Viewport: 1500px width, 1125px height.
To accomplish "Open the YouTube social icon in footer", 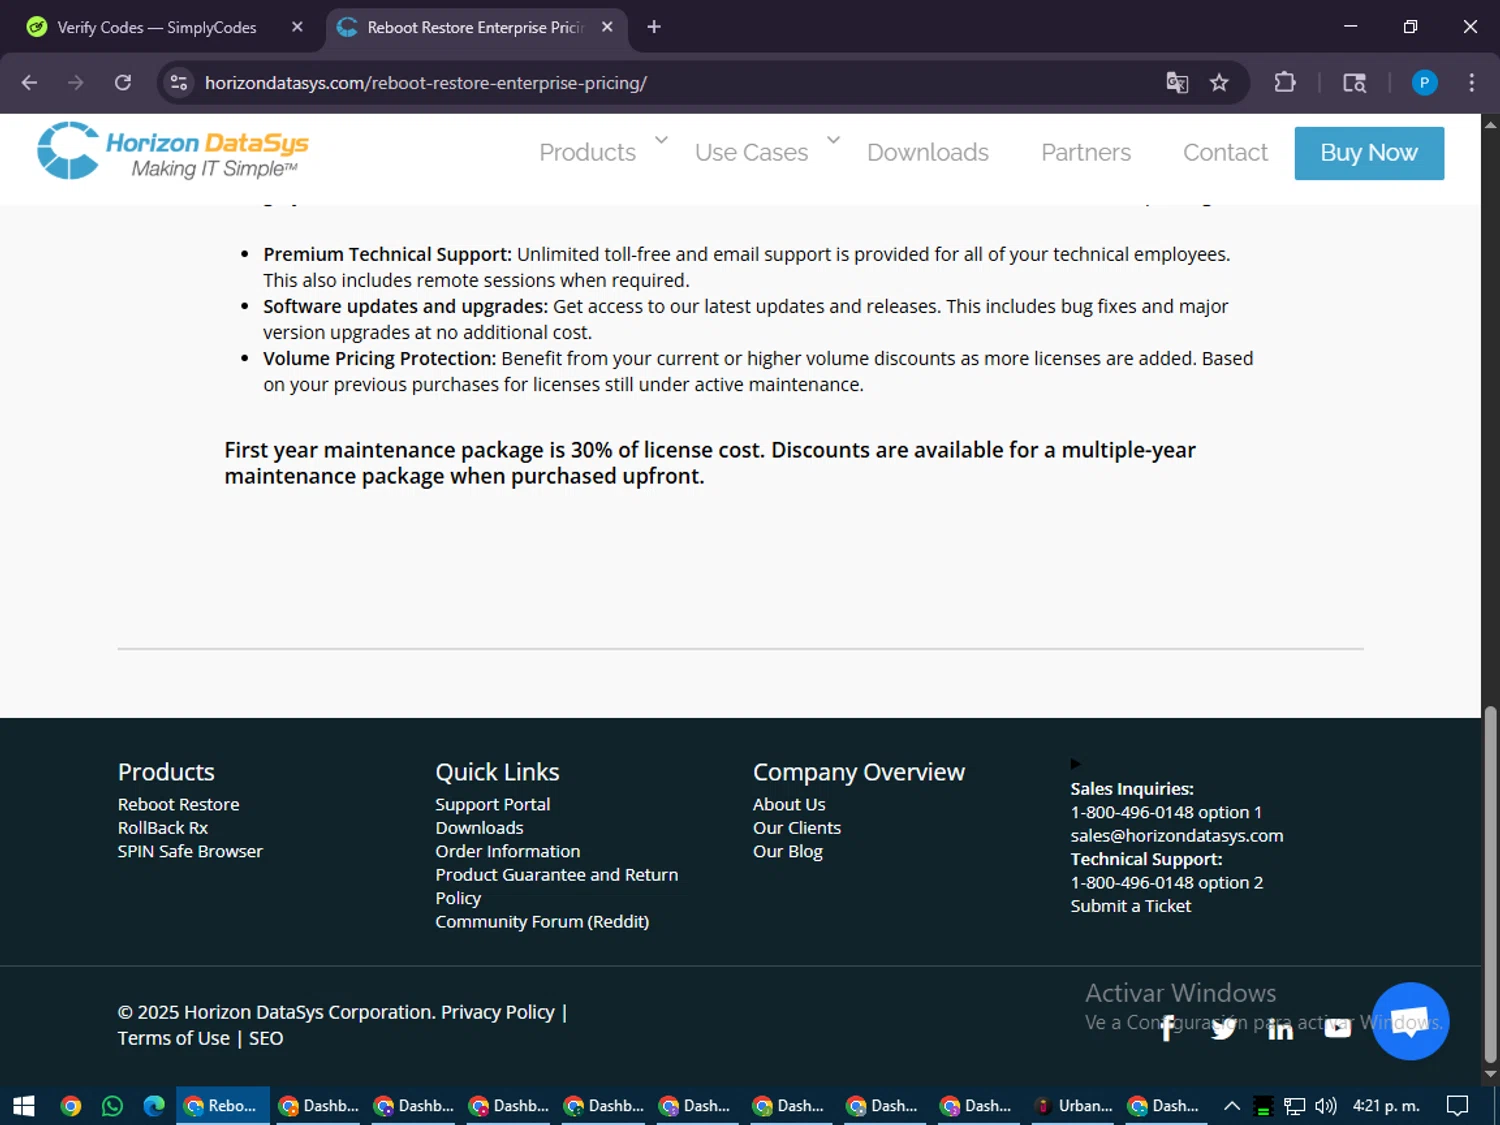I will (x=1337, y=1028).
